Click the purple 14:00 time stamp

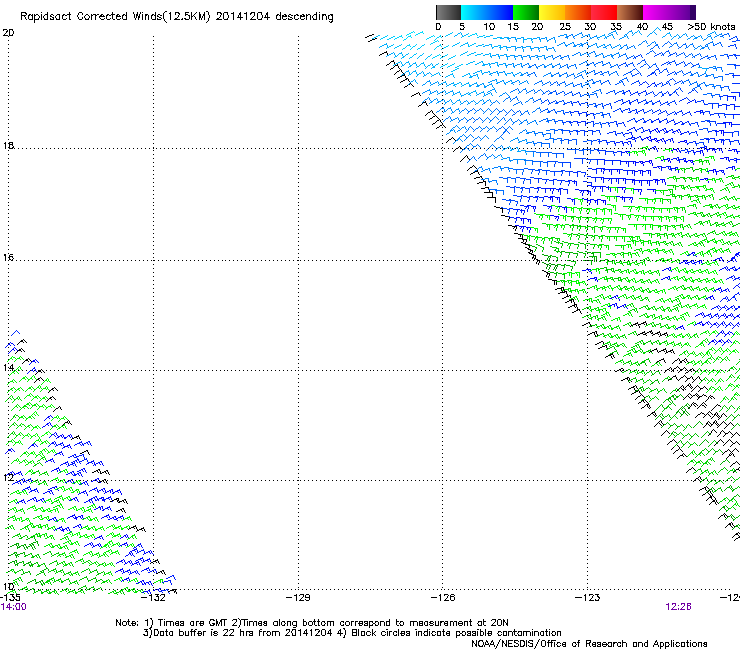(x=14, y=607)
